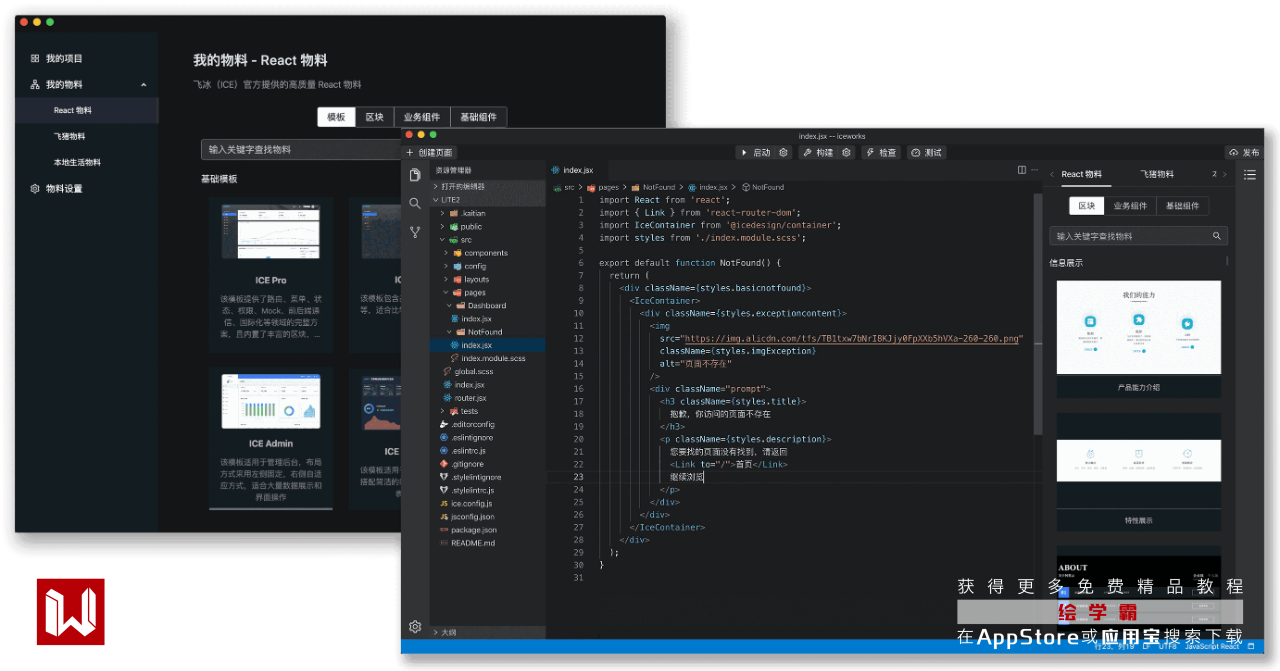
Task: Expand the public folder
Action: pyautogui.click(x=488, y=227)
